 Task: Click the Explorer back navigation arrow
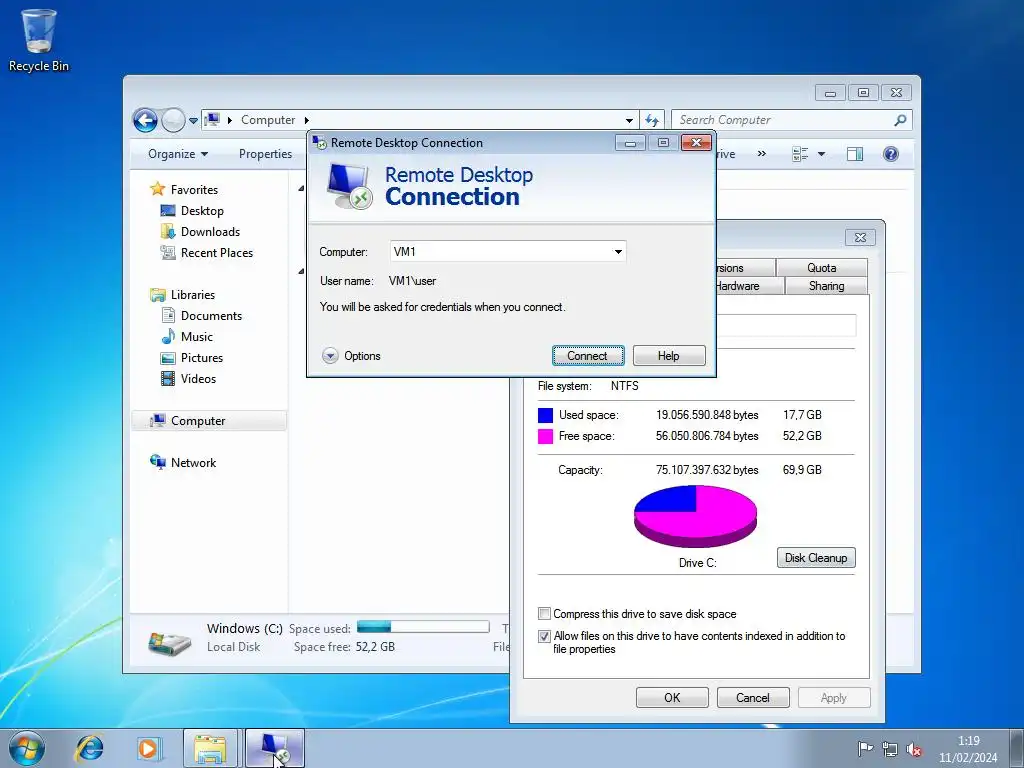[x=145, y=120]
